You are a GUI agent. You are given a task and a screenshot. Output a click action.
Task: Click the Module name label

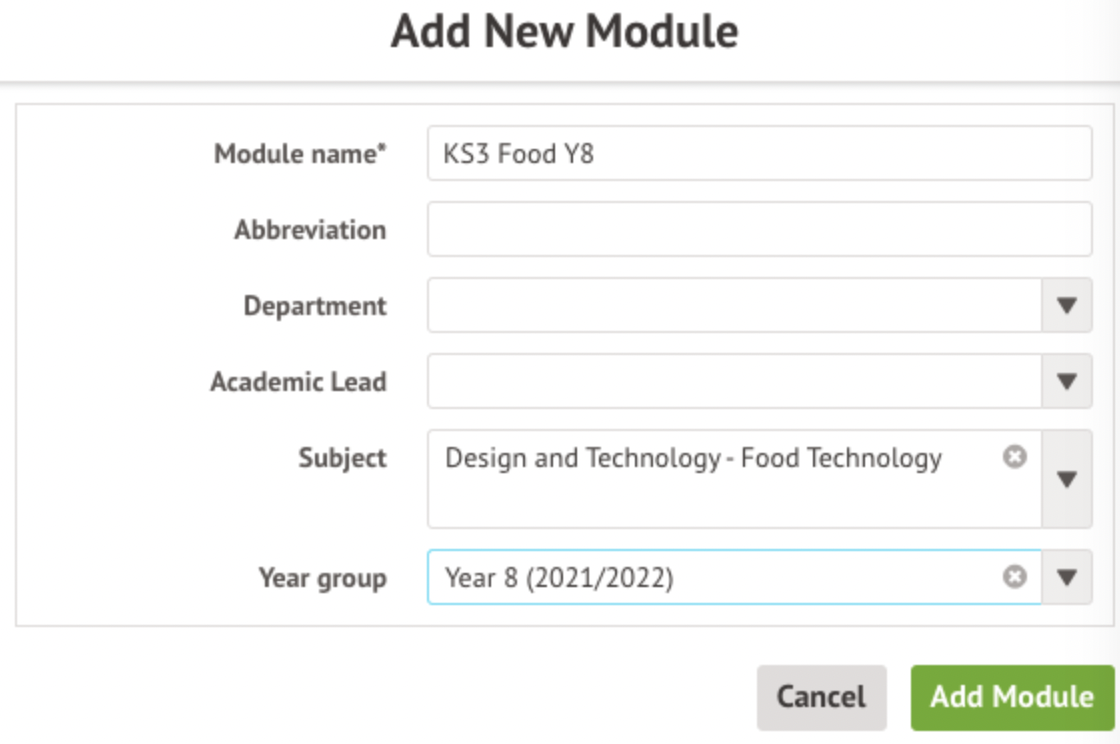[300, 154]
